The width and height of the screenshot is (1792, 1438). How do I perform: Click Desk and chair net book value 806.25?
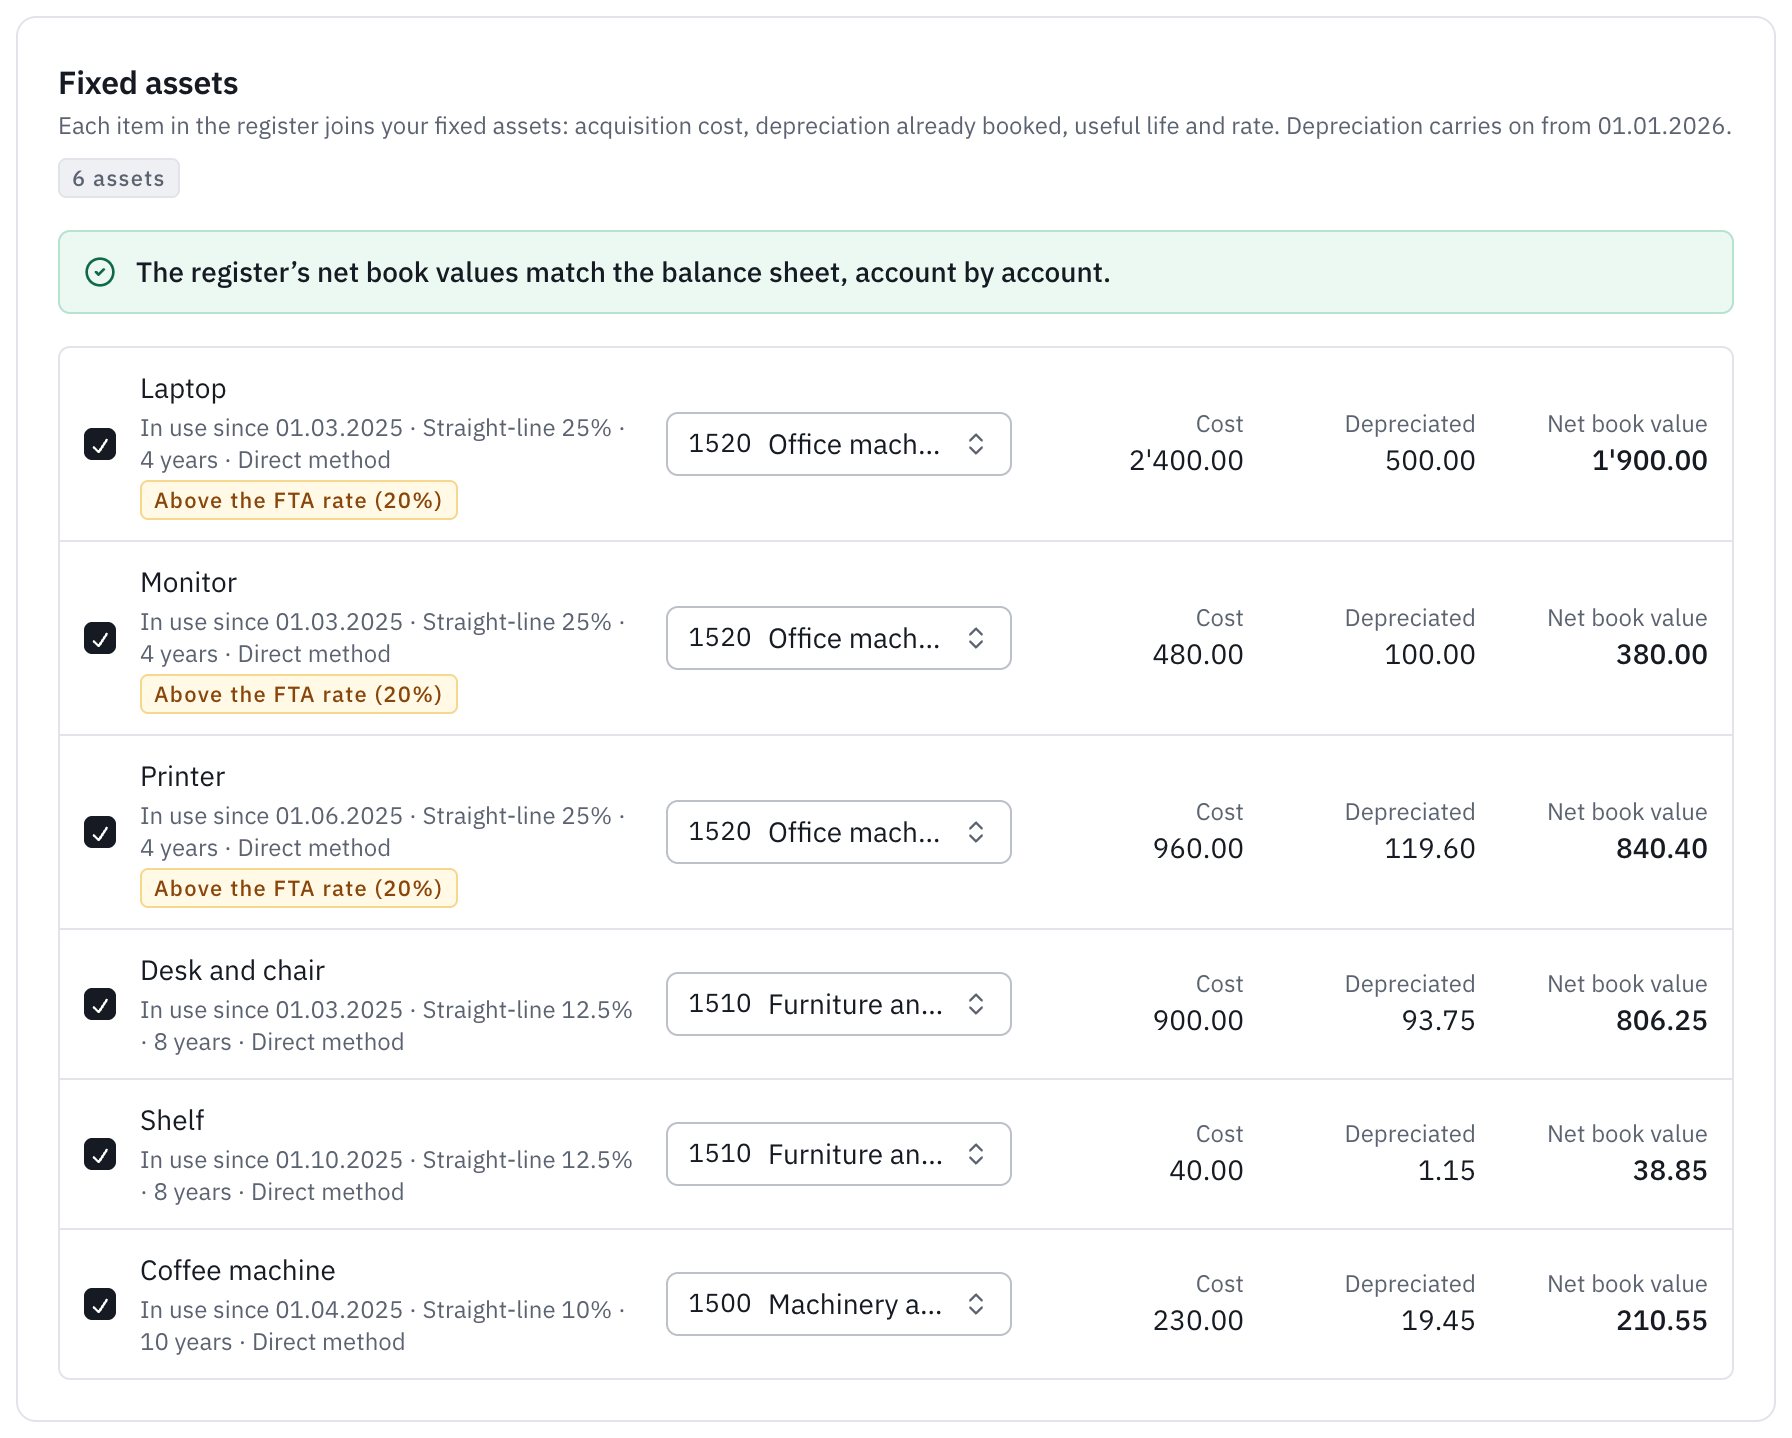point(1662,1020)
